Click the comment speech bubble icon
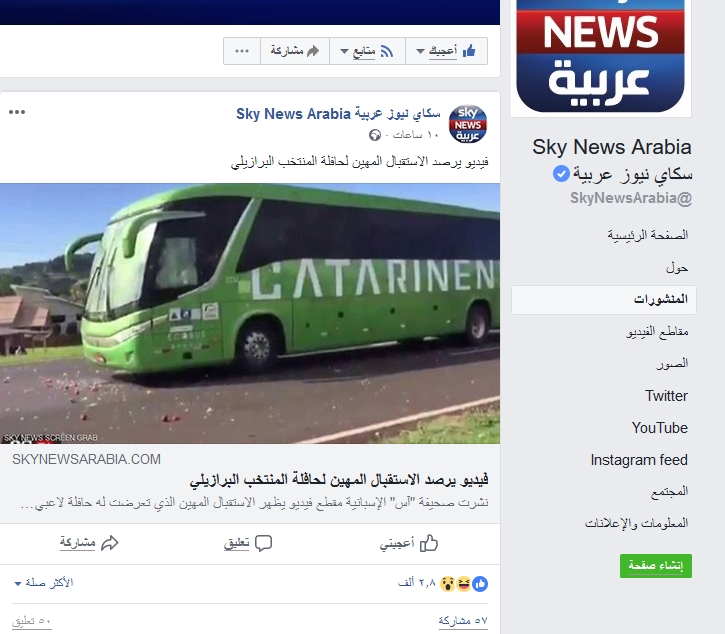 264,543
